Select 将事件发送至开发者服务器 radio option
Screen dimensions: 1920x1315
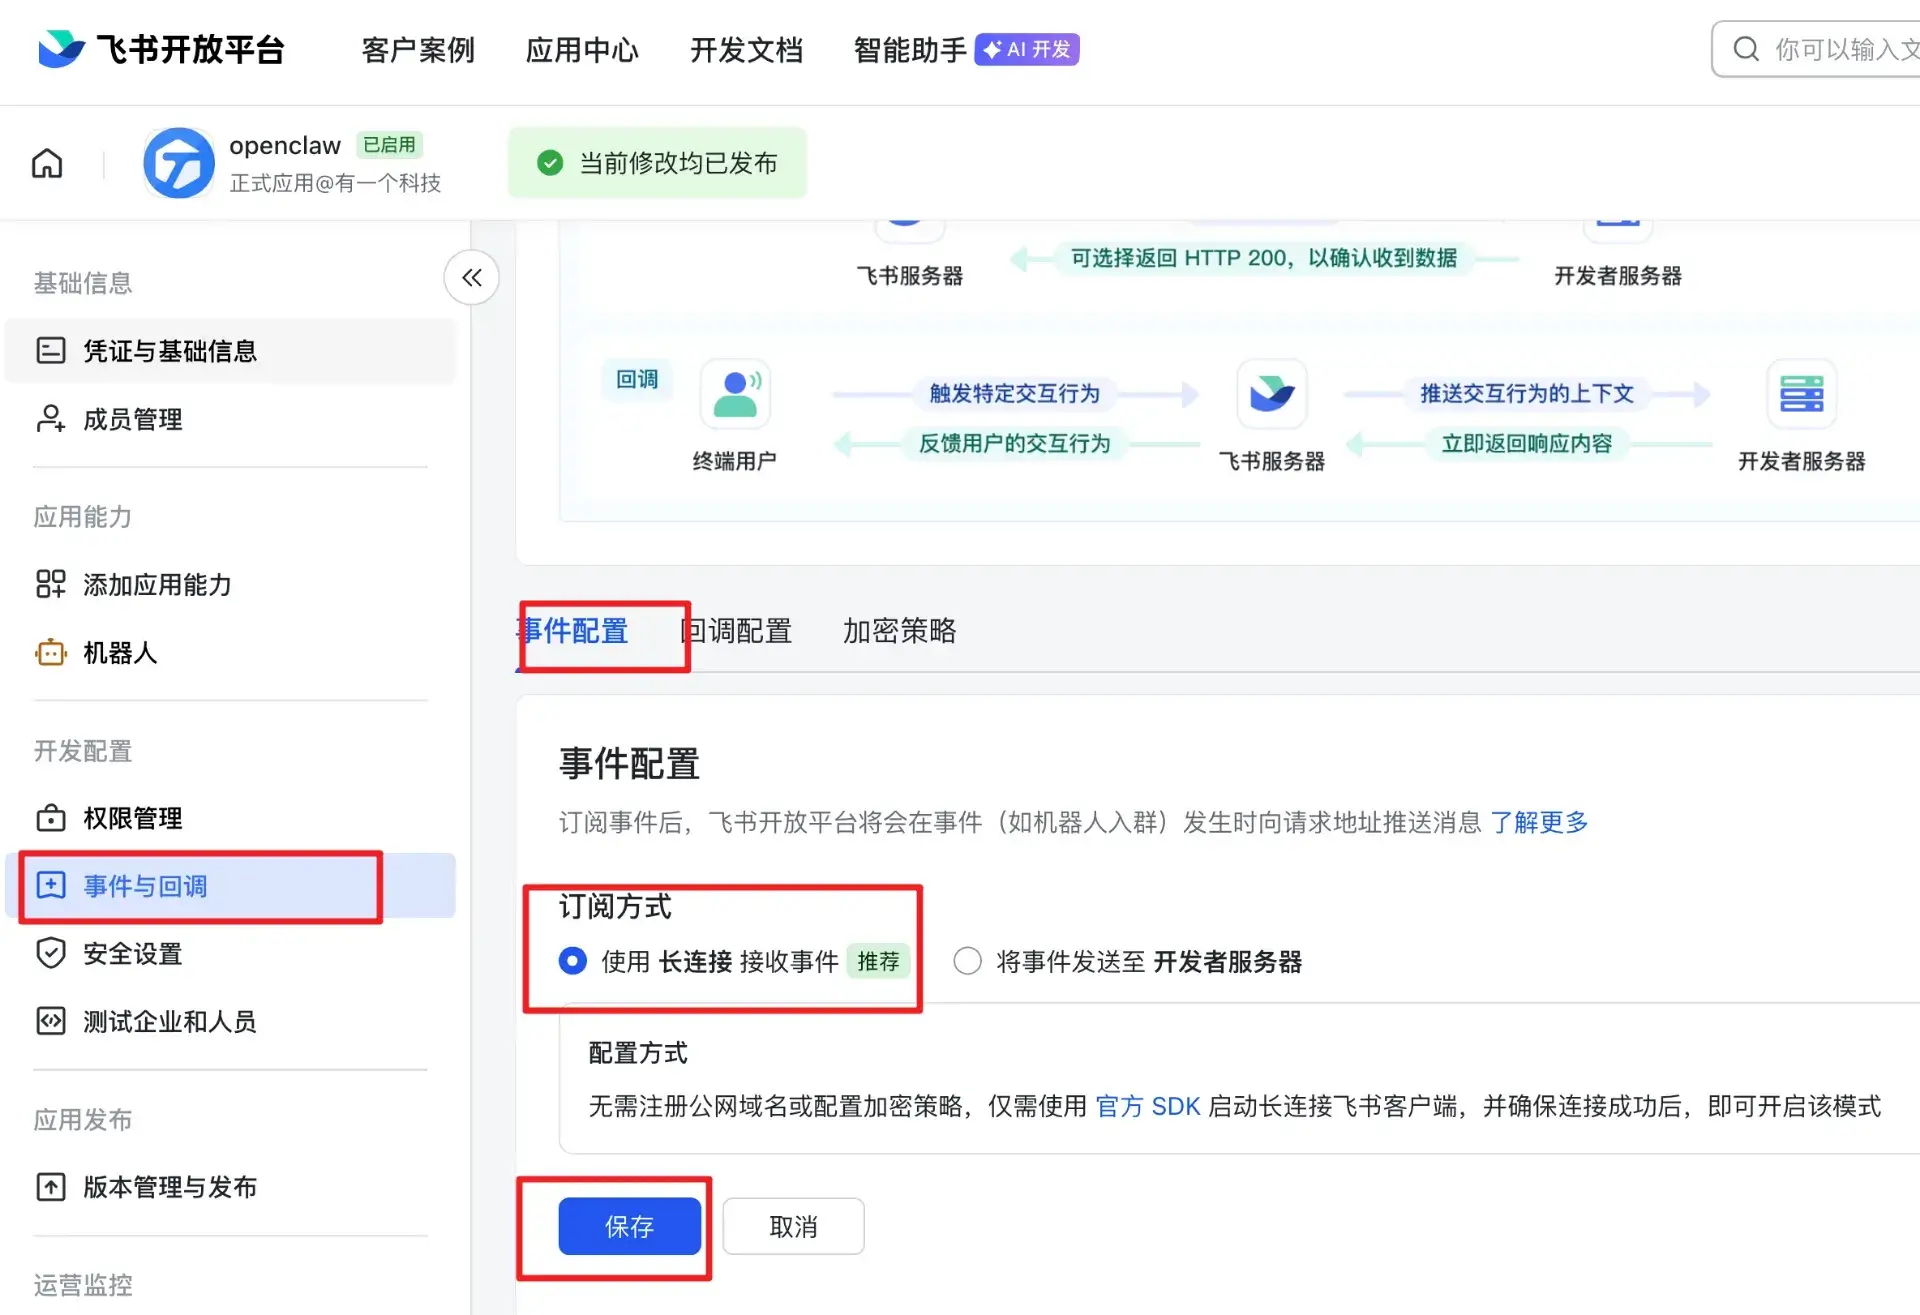pyautogui.click(x=967, y=961)
